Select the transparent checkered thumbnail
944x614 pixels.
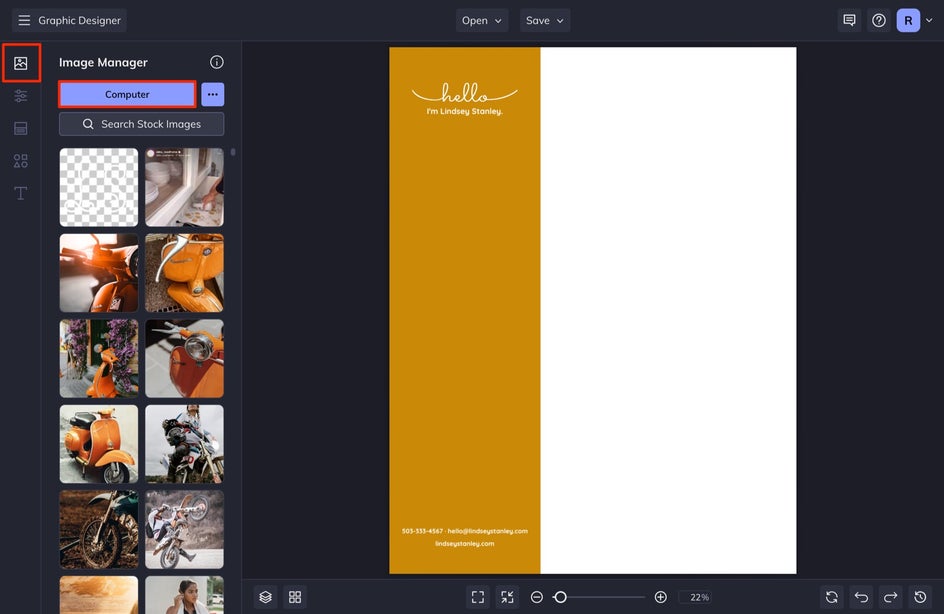click(99, 187)
